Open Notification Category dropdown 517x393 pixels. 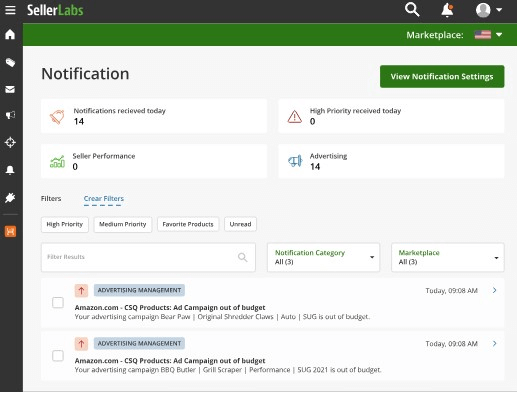click(323, 257)
